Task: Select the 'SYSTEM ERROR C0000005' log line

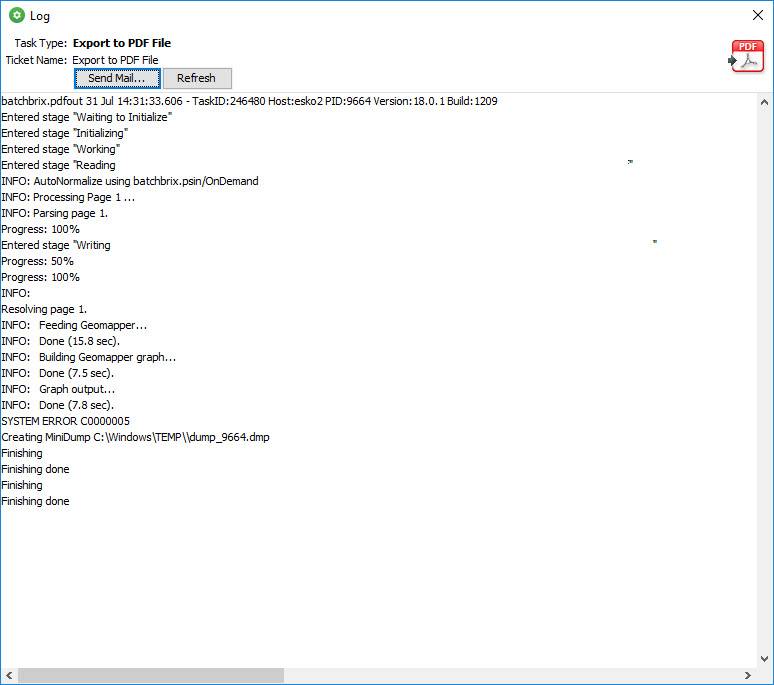Action: 66,421
